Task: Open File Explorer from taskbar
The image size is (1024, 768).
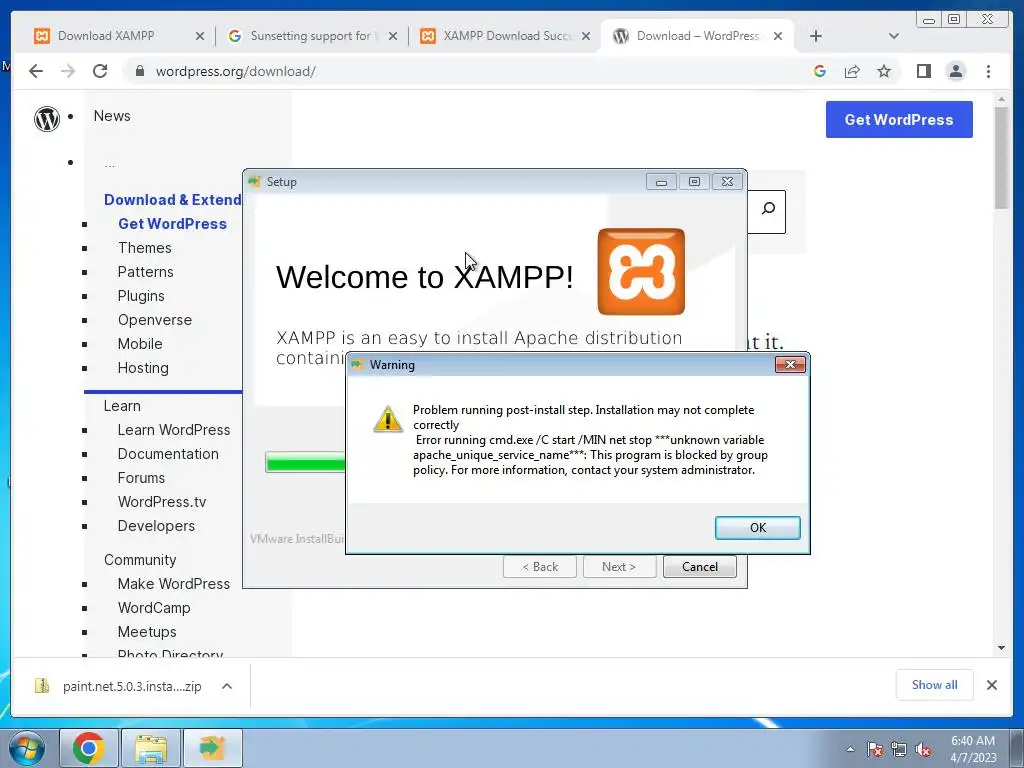Action: pos(150,748)
